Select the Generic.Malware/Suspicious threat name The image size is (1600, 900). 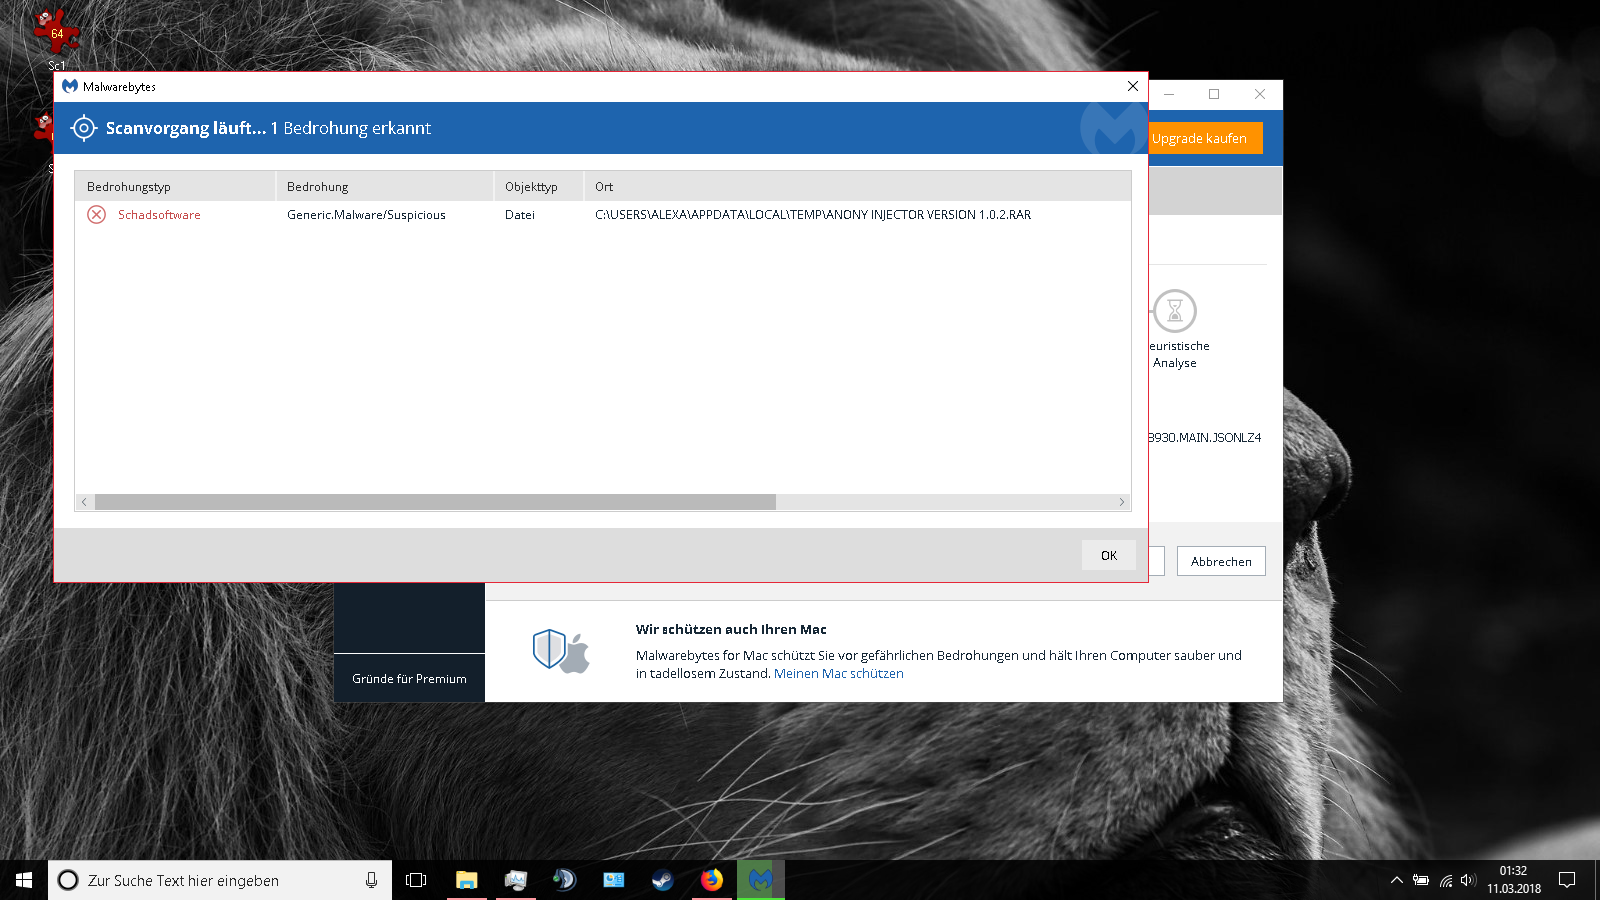tap(366, 215)
